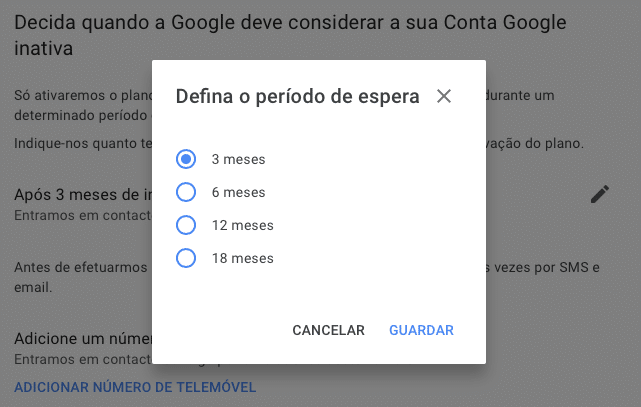
Task: Click the pencil edit icon
Action: 599,194
